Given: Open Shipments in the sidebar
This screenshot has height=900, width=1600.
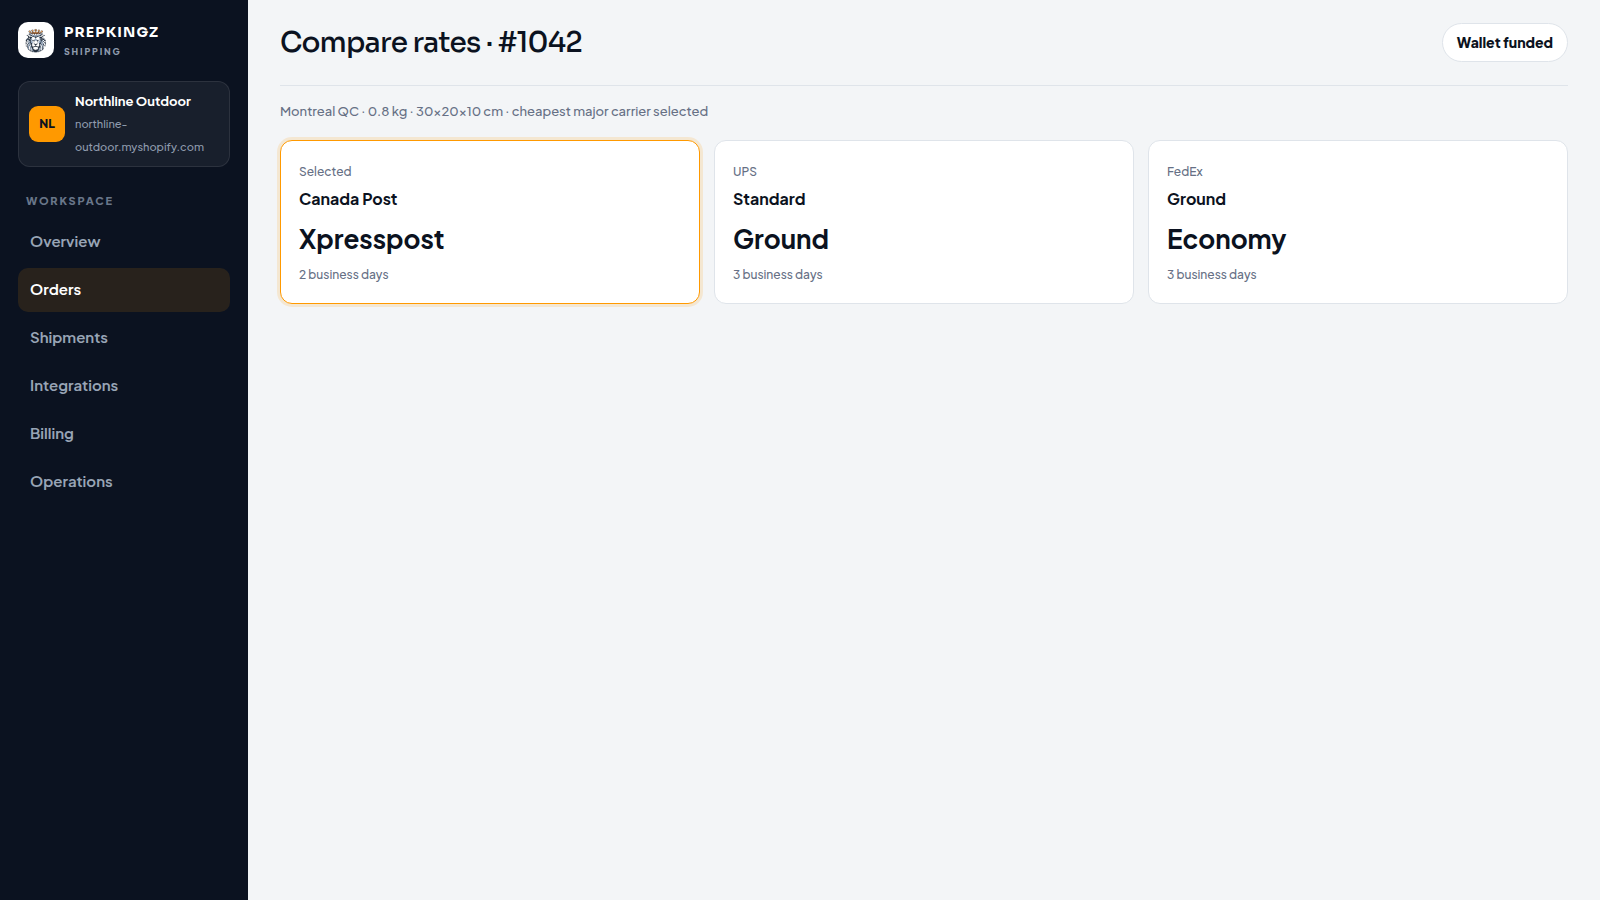Looking at the screenshot, I should click(124, 338).
